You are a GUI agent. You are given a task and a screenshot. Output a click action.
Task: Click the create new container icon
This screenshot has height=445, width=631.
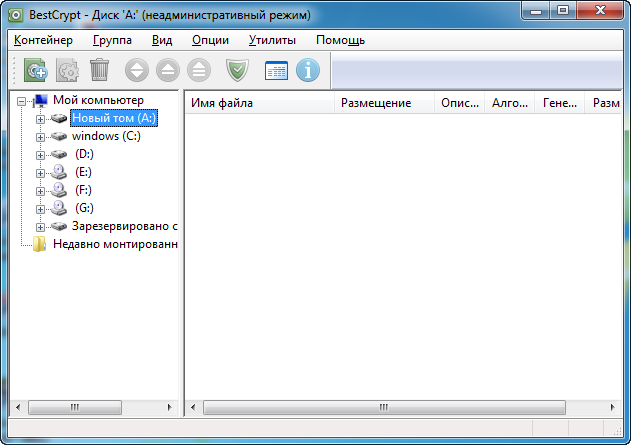tap(37, 70)
